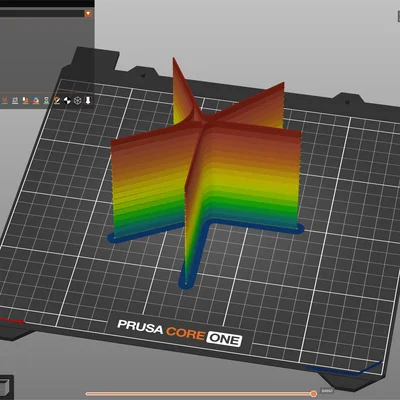400x400 pixels.
Task: Toggle the checkered center of gravity icon
Action: click(x=67, y=100)
